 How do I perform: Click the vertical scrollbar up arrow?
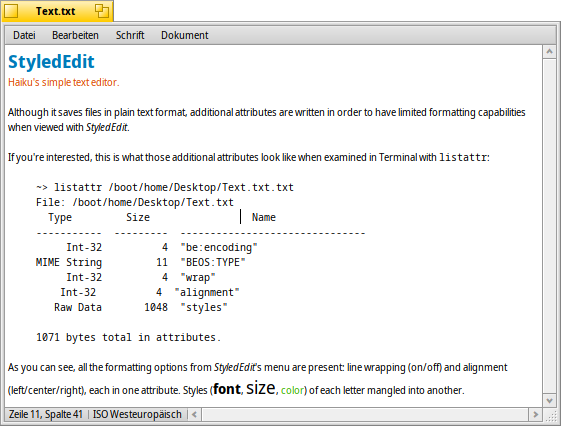549,52
